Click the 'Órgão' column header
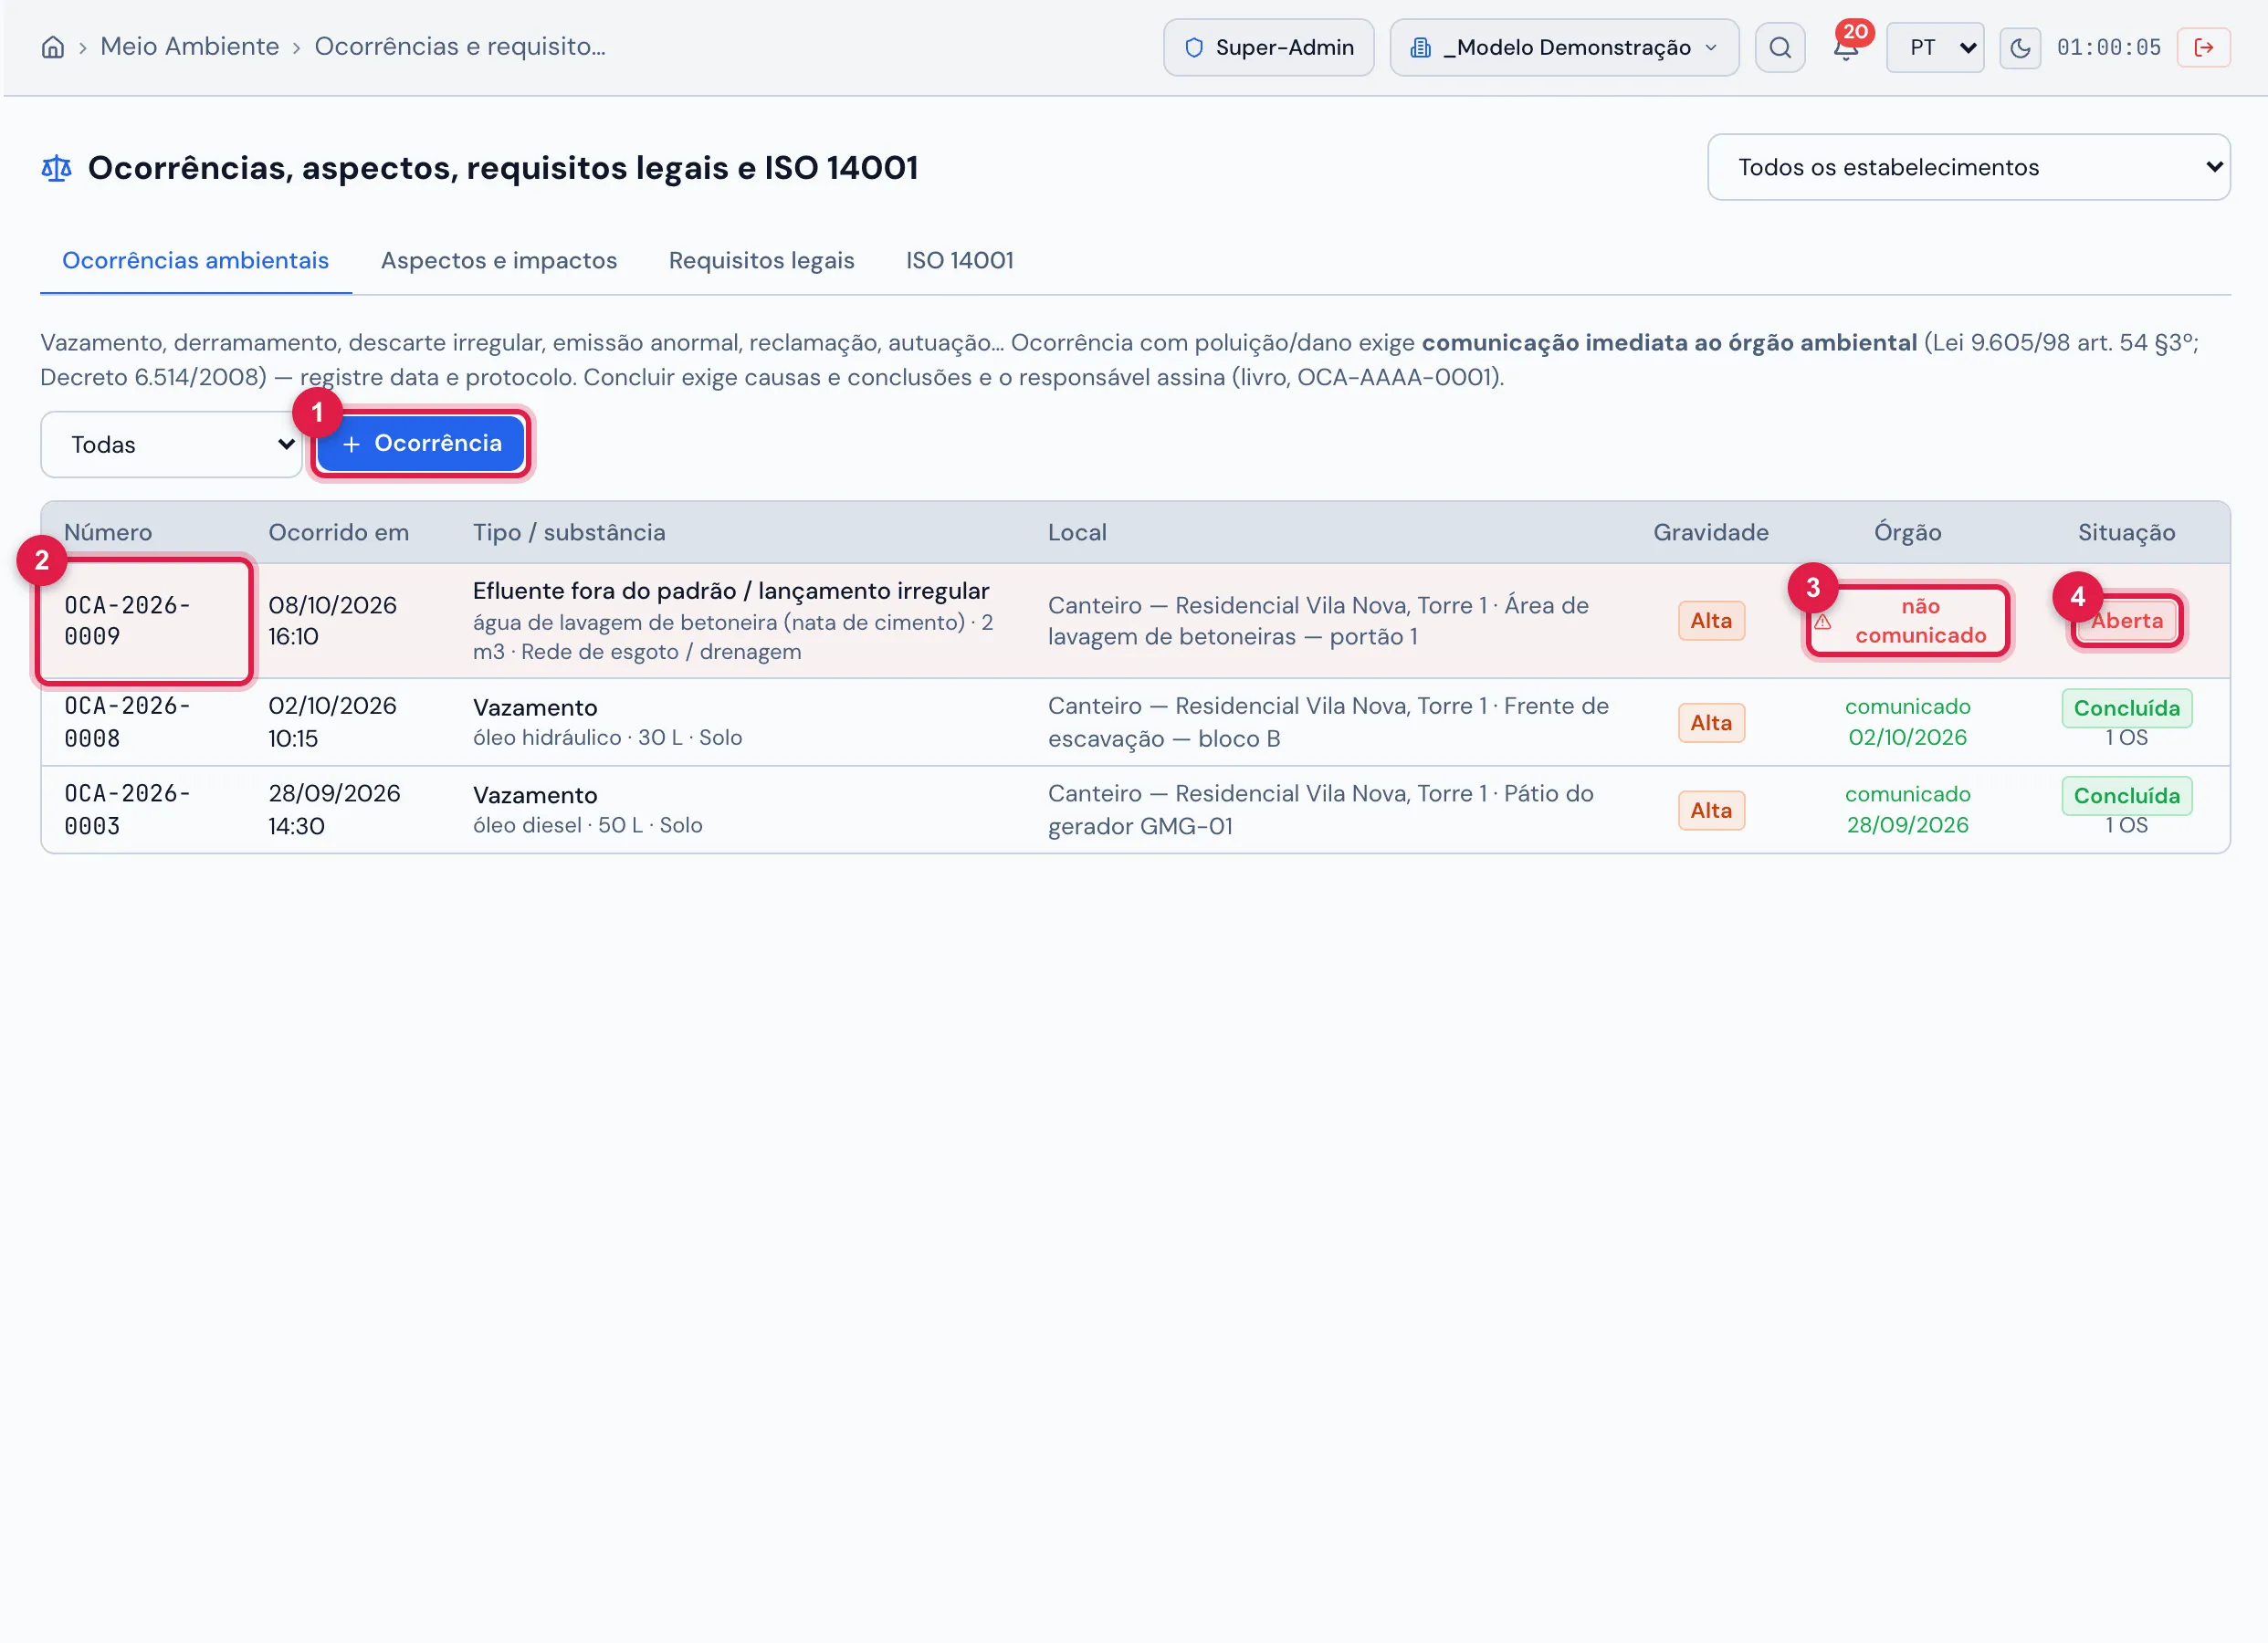This screenshot has width=2268, height=1643. pos(1907,532)
